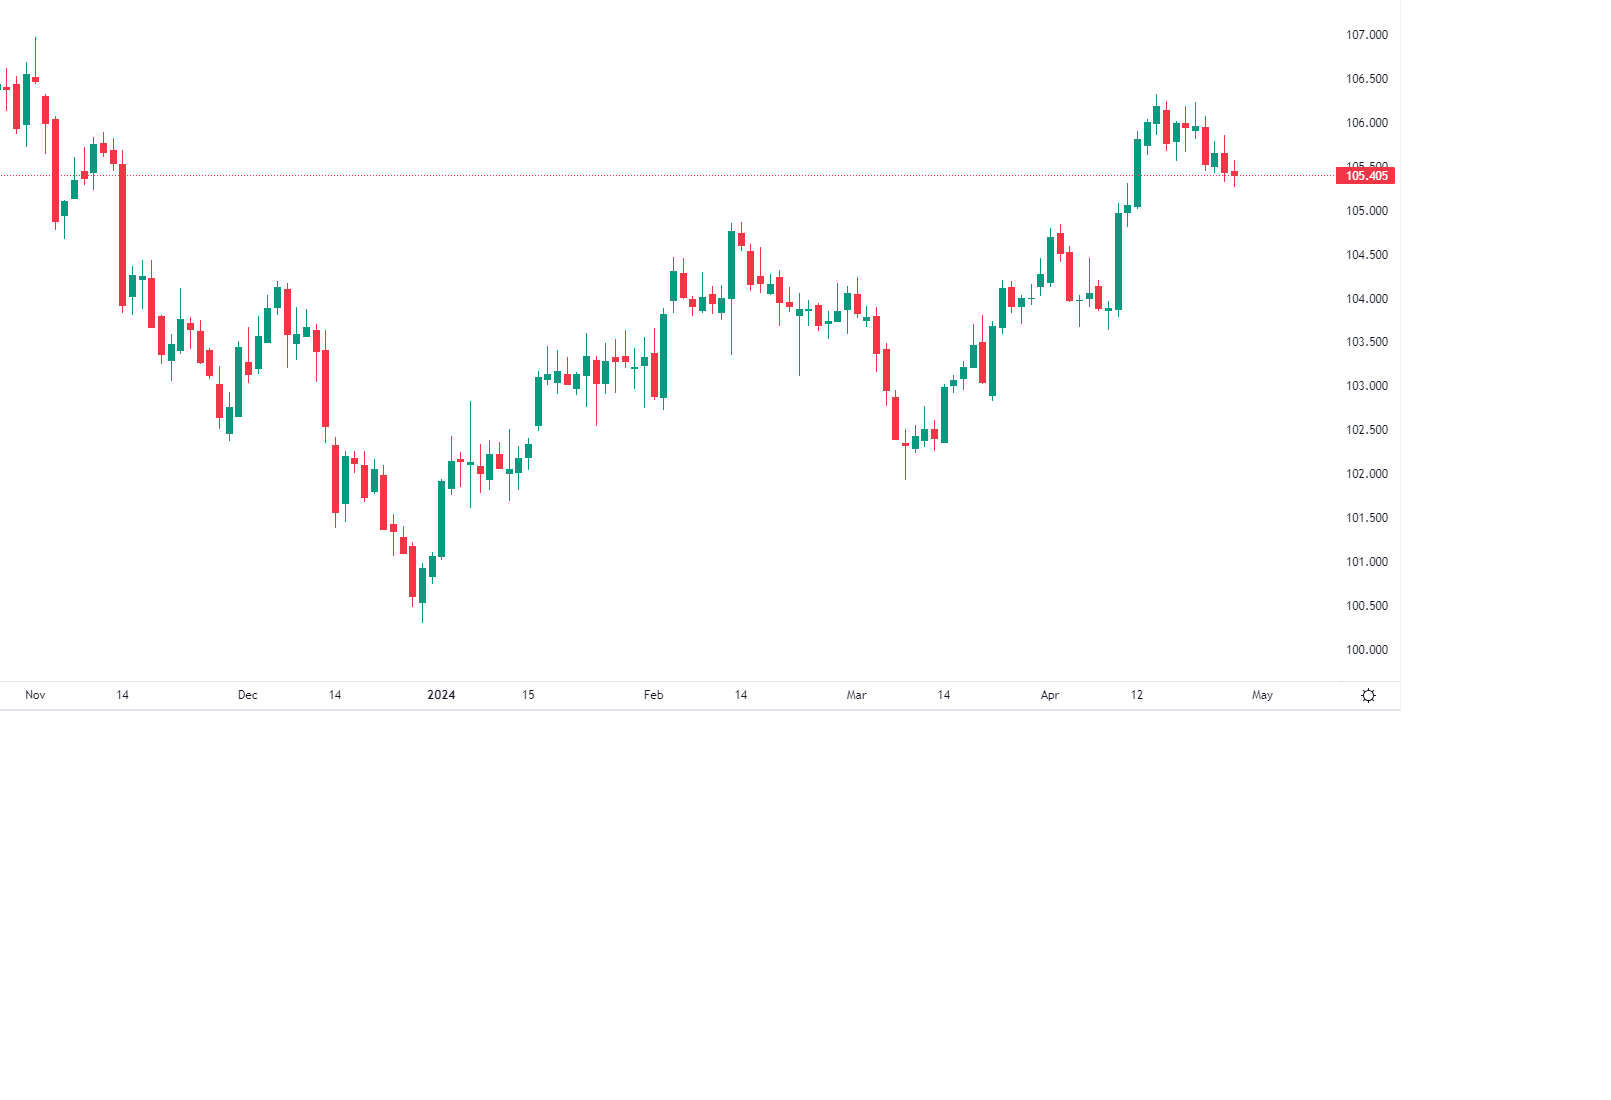
Task: Click the 12 date label in April
Action: tap(1137, 695)
